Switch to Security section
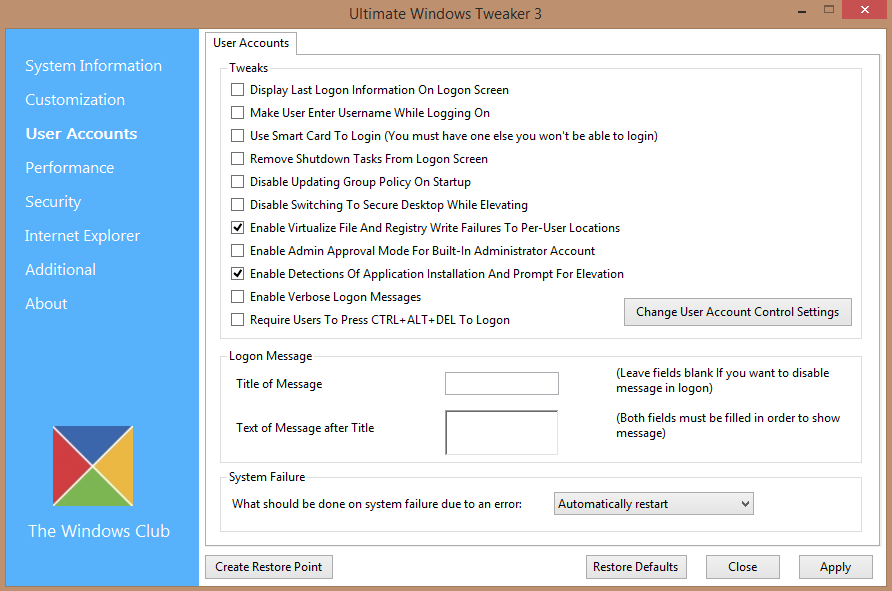The width and height of the screenshot is (892, 591). click(53, 202)
